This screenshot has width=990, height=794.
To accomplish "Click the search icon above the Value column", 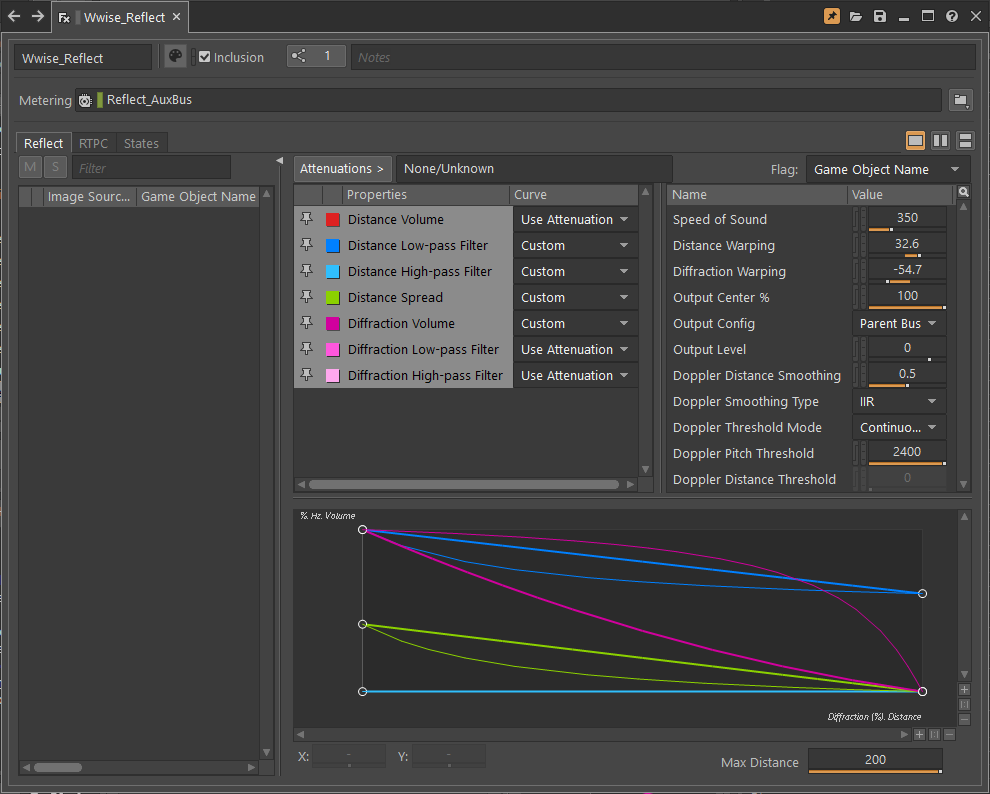I will 963,192.
